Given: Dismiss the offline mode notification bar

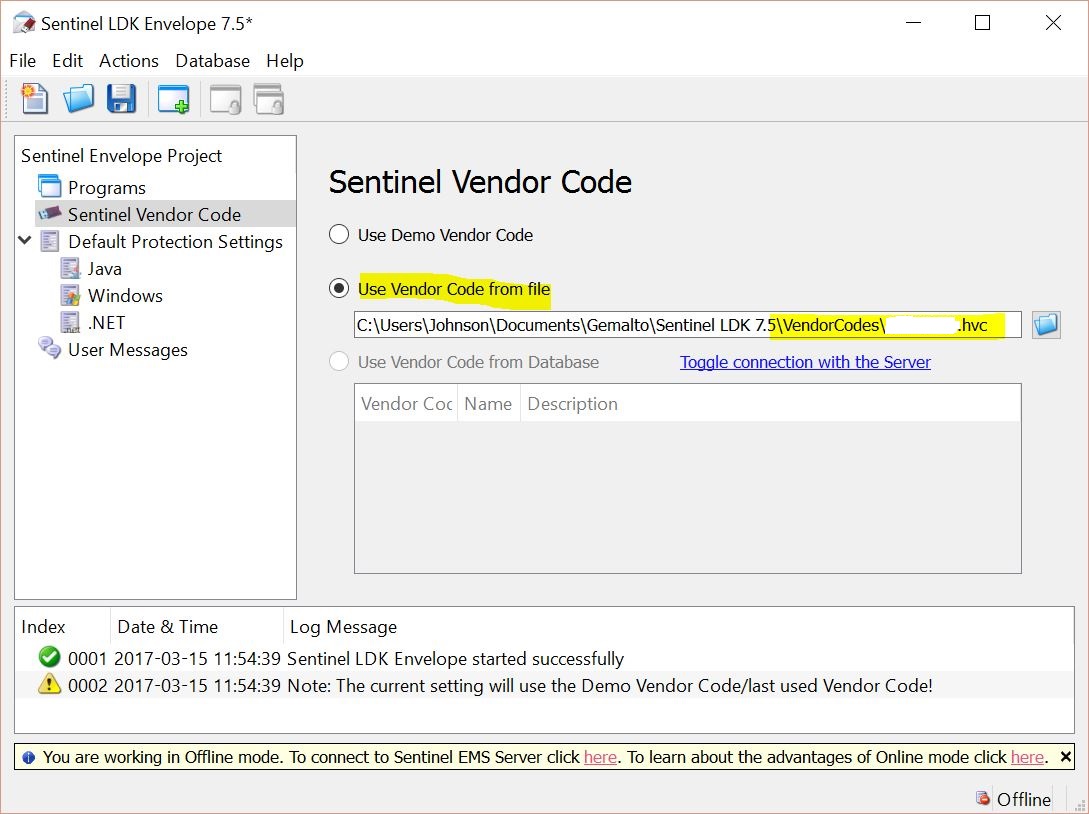Looking at the screenshot, I should (1066, 757).
